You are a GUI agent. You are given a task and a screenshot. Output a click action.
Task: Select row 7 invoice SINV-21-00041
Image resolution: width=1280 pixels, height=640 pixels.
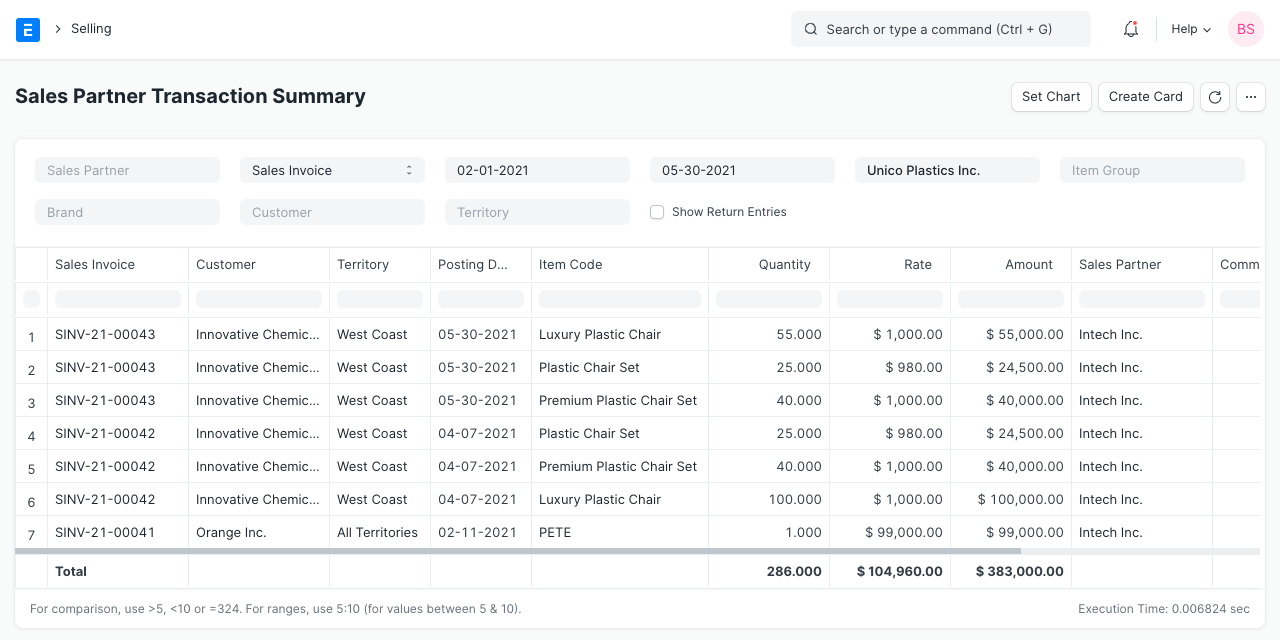pyautogui.click(x=105, y=533)
